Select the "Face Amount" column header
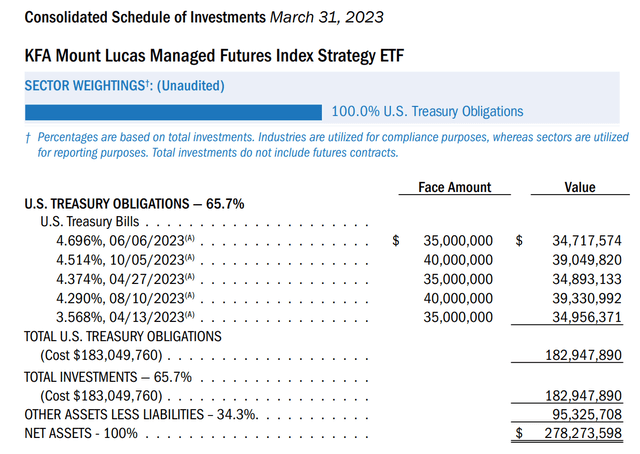The image size is (640, 454). 455,187
